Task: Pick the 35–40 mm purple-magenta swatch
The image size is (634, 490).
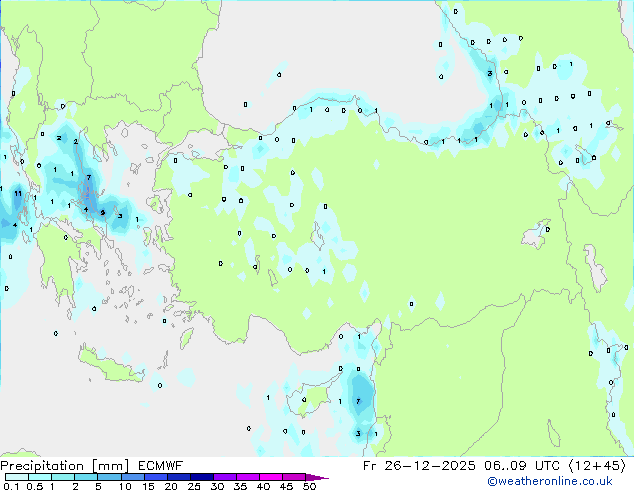Action: [x=248, y=477]
